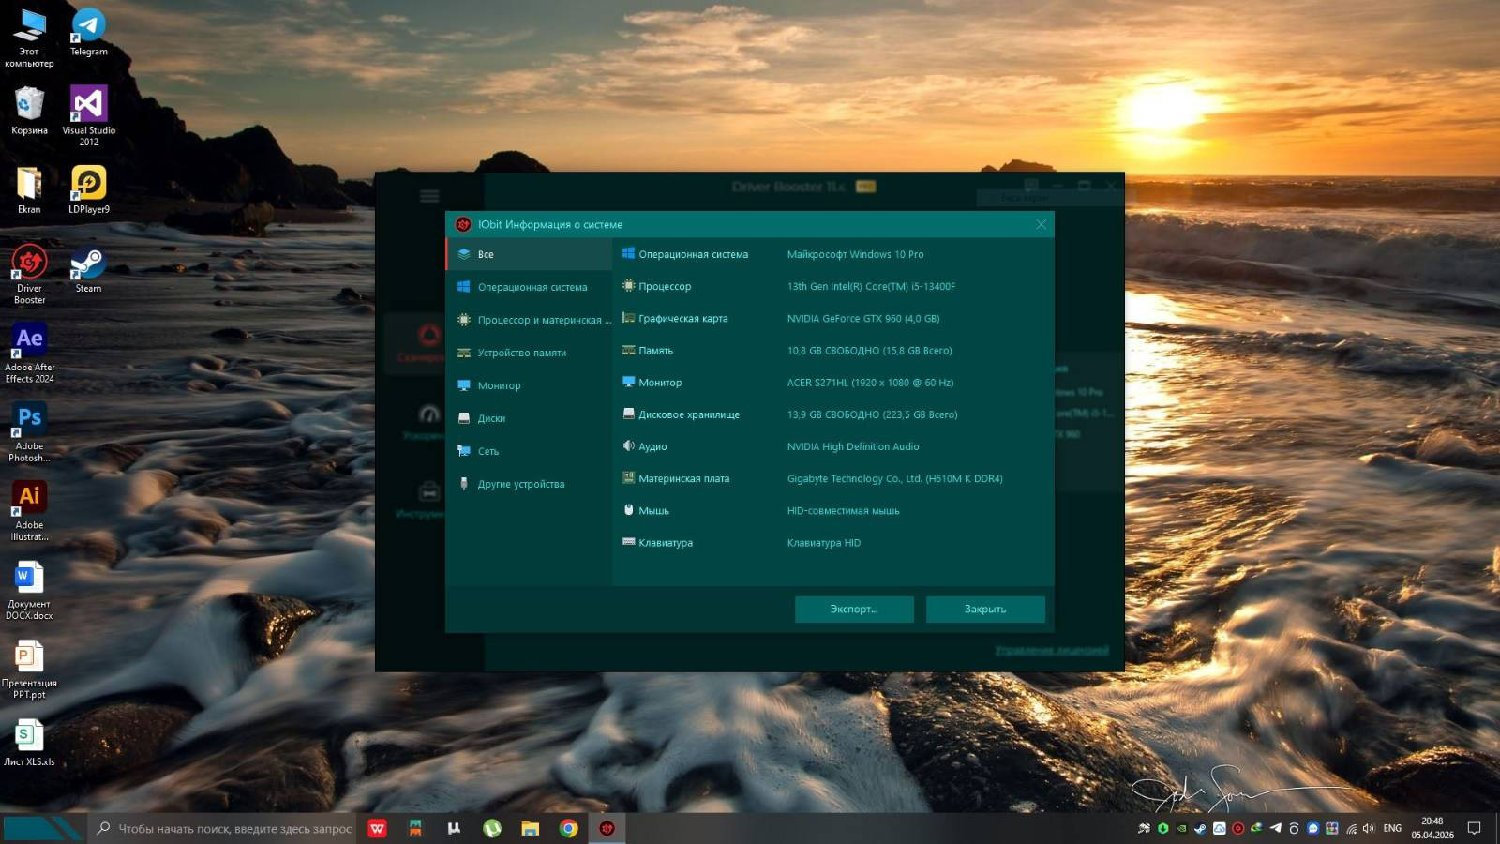Open 'Операционная система' sidebar section
Image resolution: width=1500 pixels, height=844 pixels.
[531, 287]
